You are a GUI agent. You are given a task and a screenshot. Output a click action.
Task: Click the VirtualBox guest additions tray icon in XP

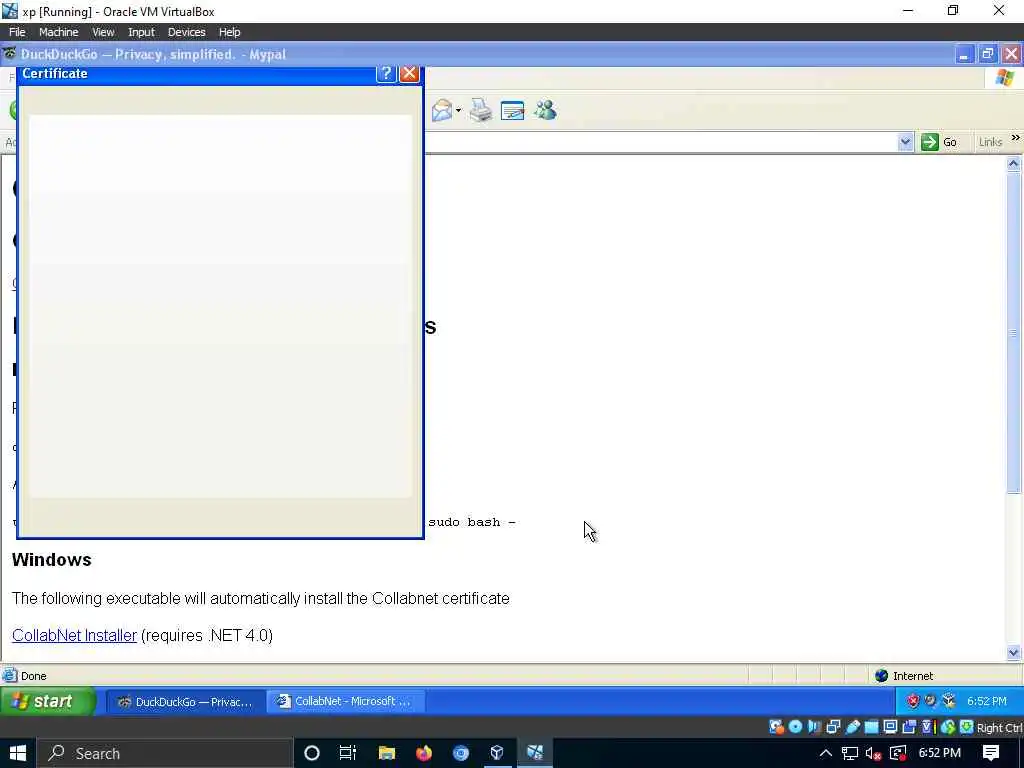click(949, 701)
